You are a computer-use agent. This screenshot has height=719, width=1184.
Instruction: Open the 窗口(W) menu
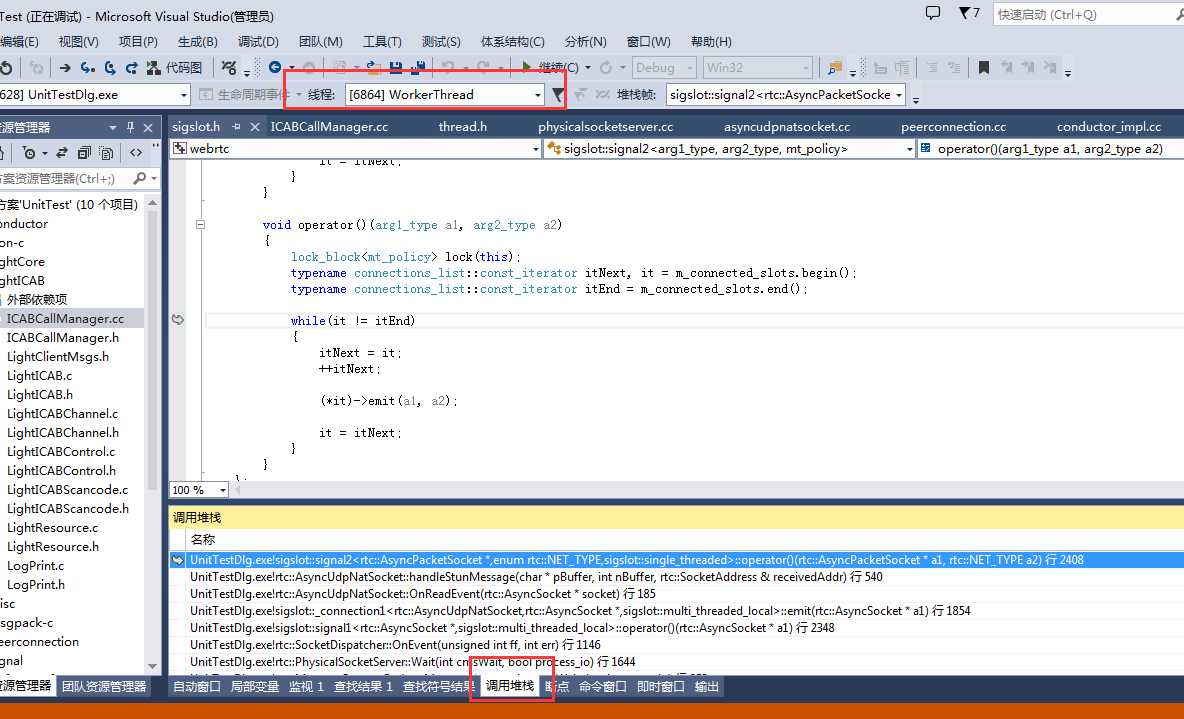click(x=649, y=42)
